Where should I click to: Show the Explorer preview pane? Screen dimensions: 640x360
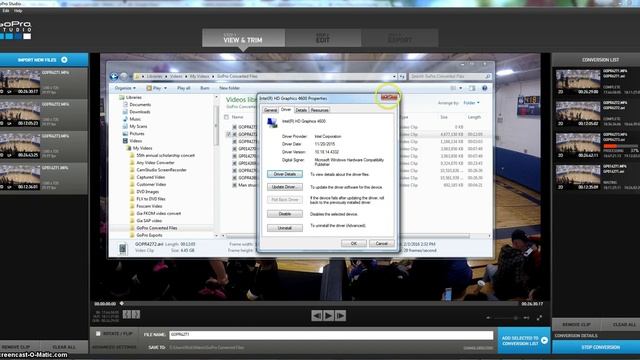click(x=472, y=88)
